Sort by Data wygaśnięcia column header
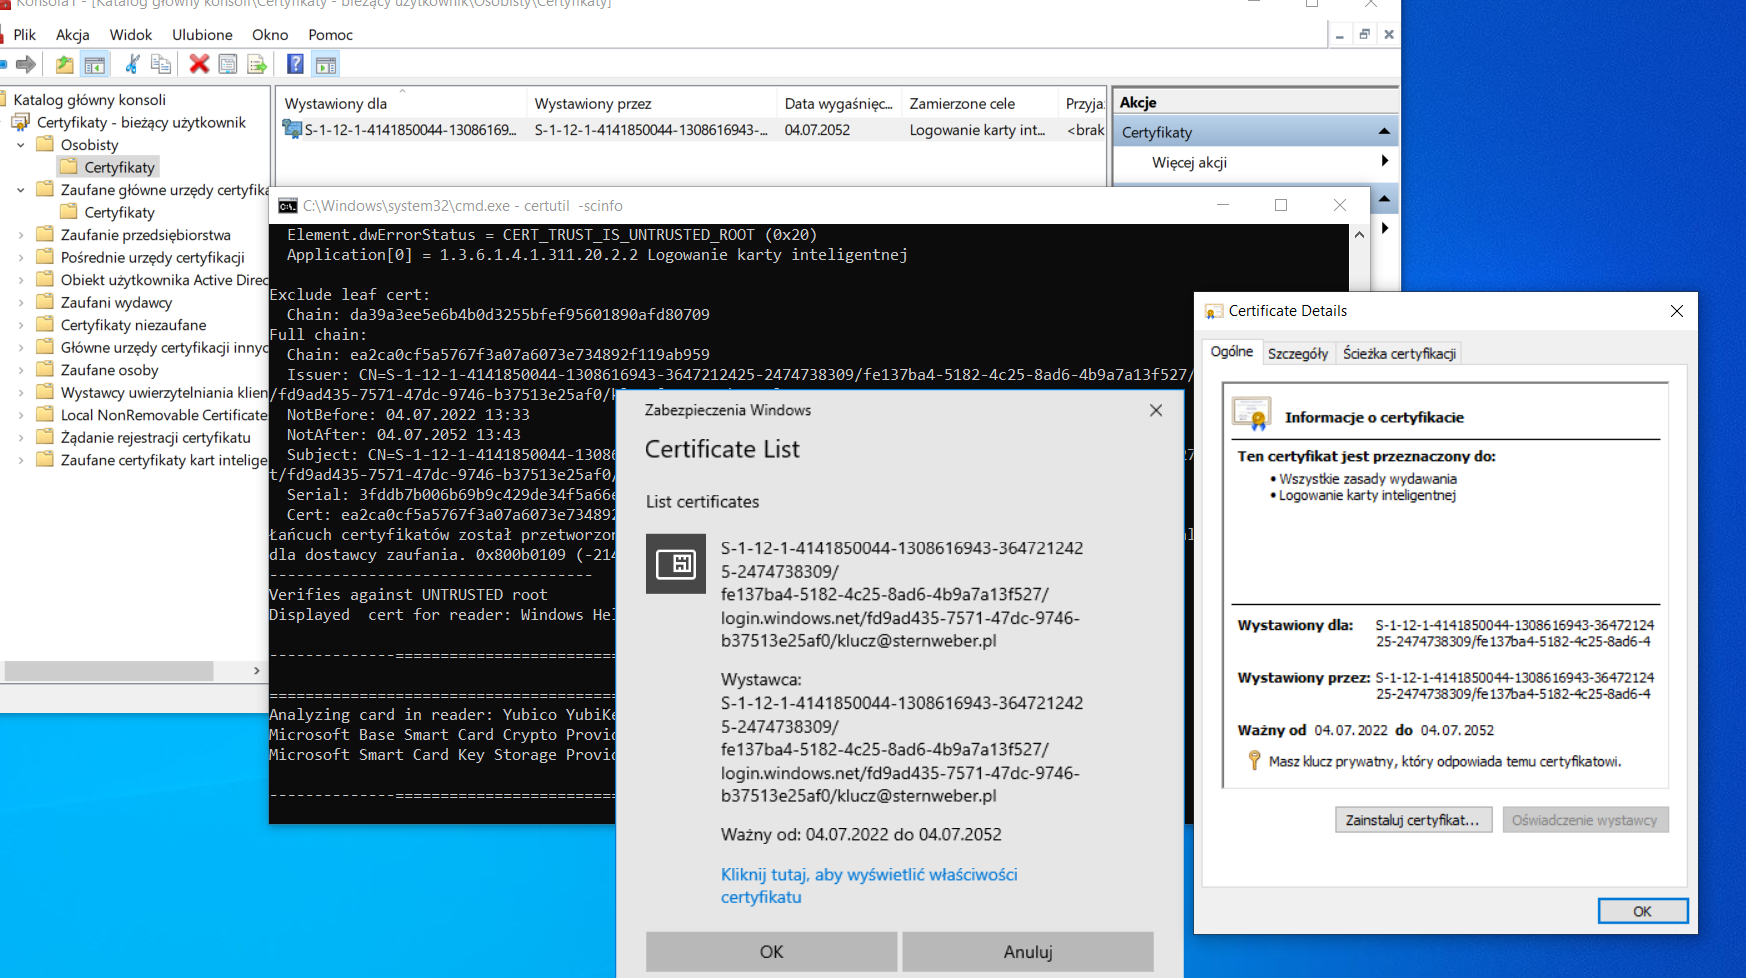Viewport: 1746px width, 978px height. pyautogui.click(x=838, y=103)
